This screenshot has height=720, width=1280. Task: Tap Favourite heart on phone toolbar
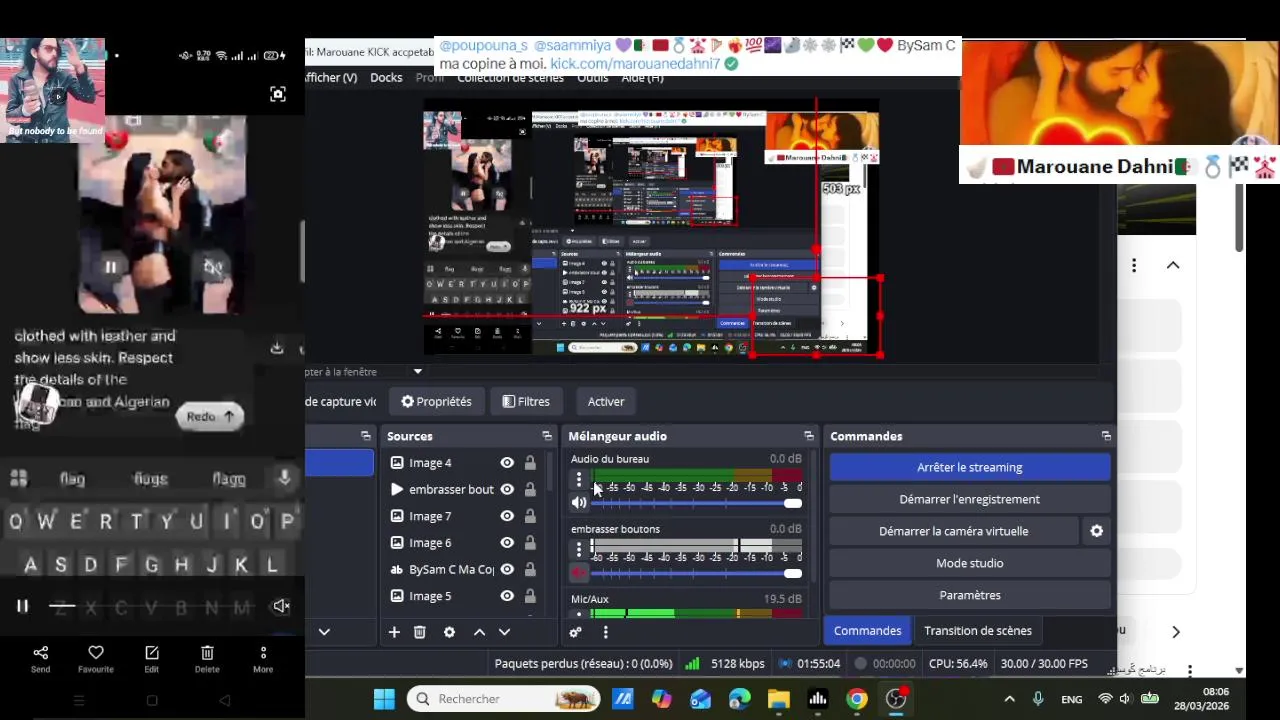[96, 658]
